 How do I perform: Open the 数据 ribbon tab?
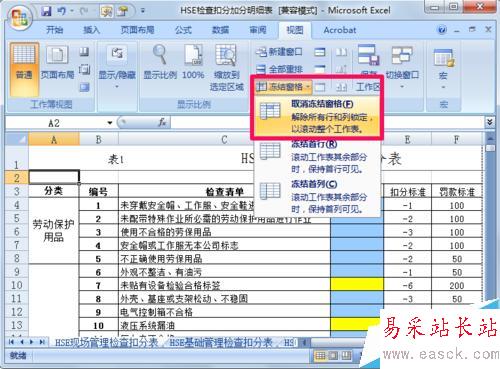[220, 30]
